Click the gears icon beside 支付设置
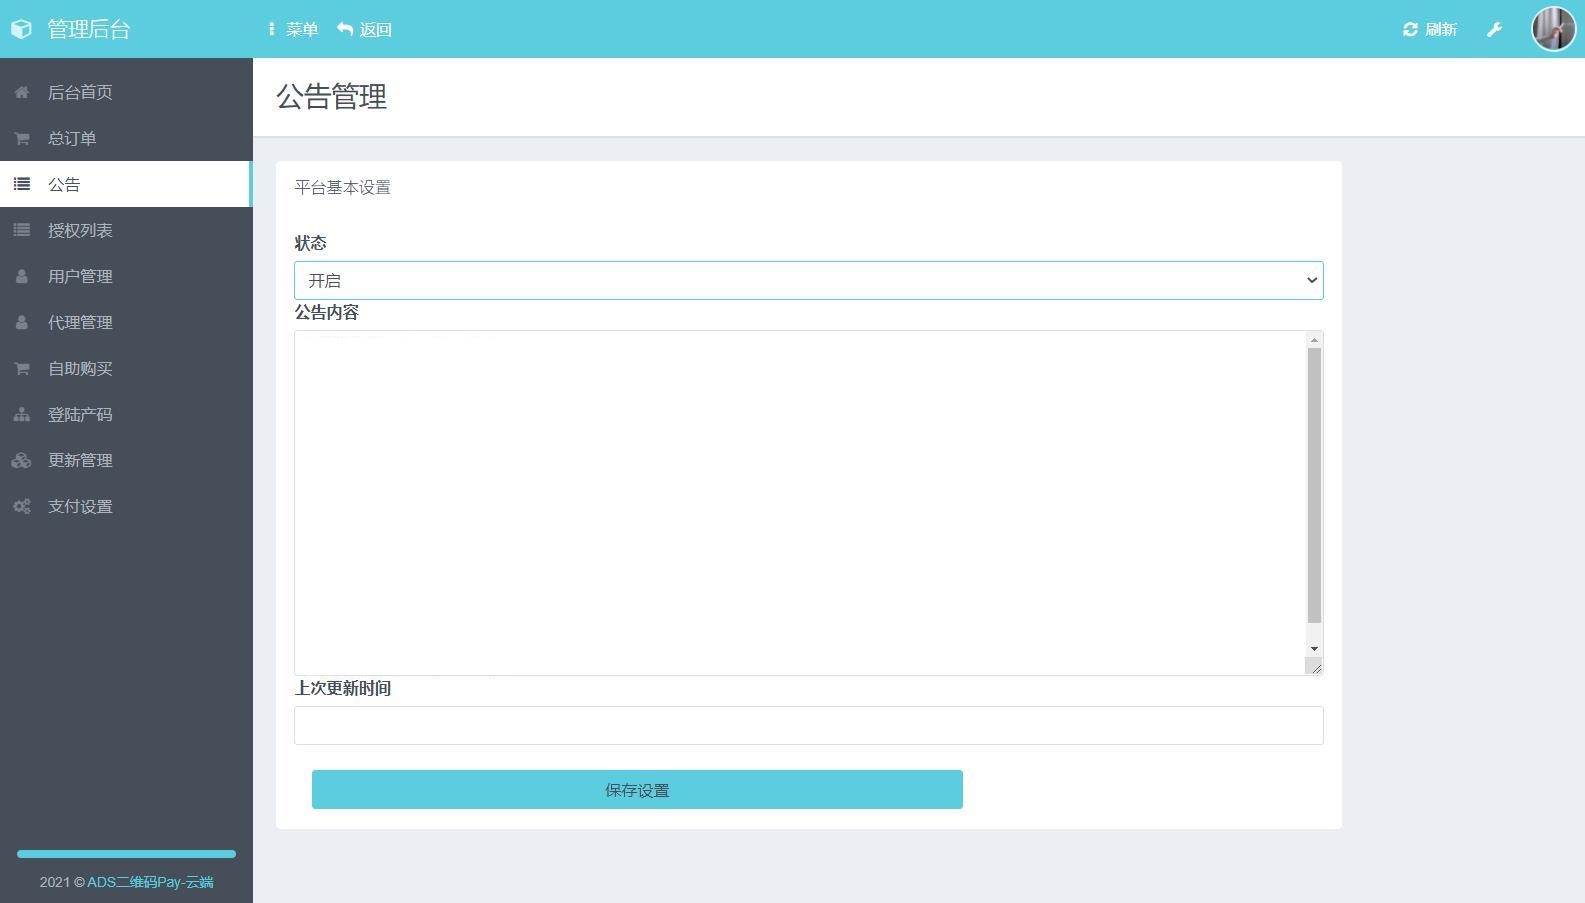The image size is (1585, 903). pyautogui.click(x=21, y=506)
